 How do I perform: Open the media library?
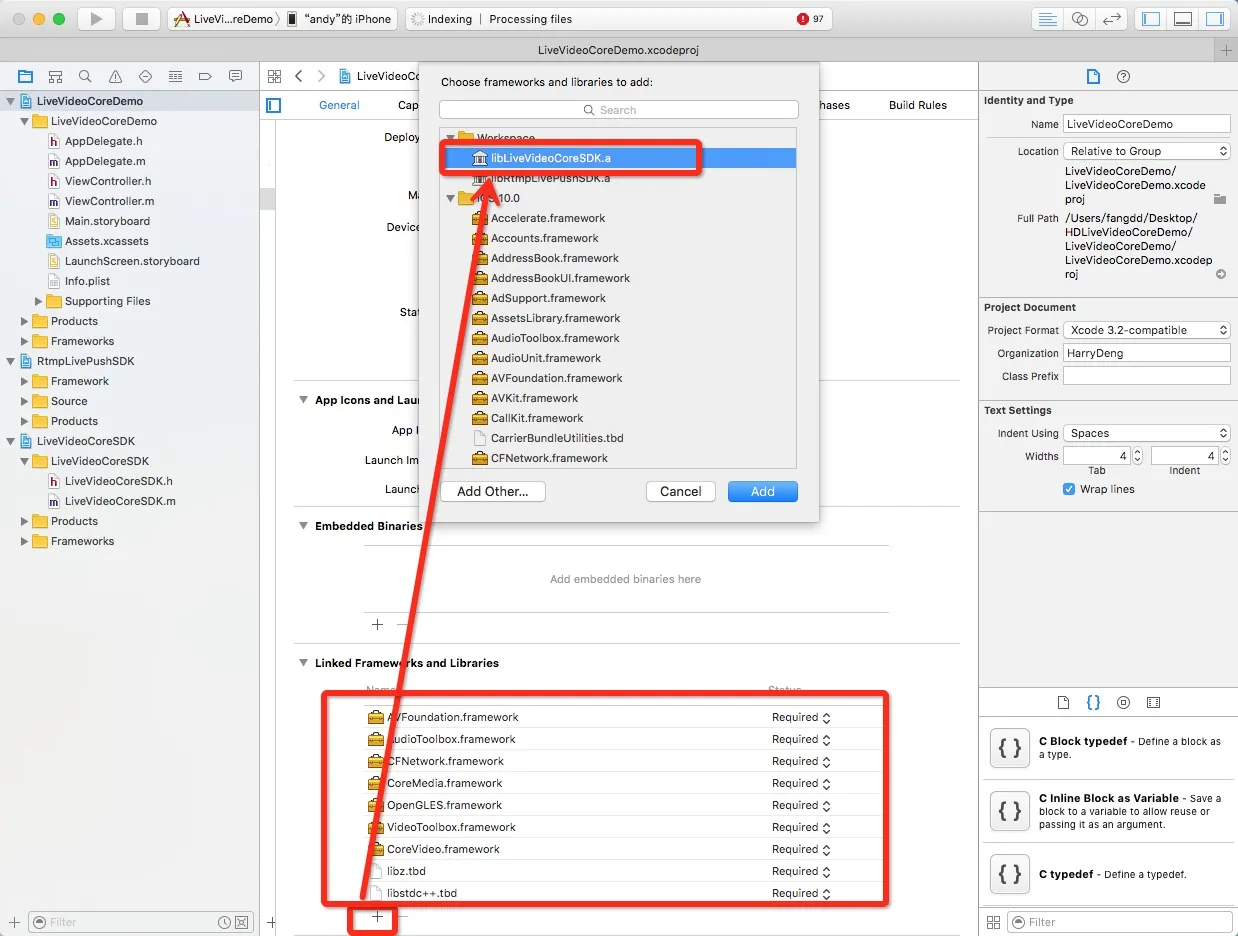(x=1153, y=702)
